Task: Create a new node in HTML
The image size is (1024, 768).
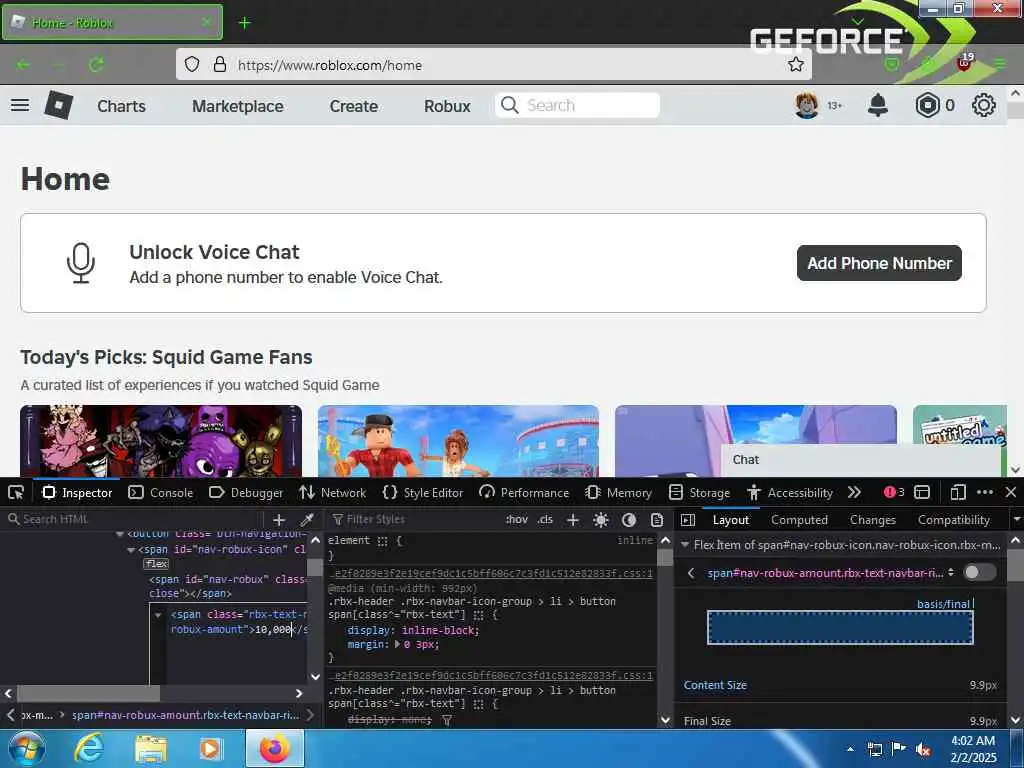Action: (279, 520)
